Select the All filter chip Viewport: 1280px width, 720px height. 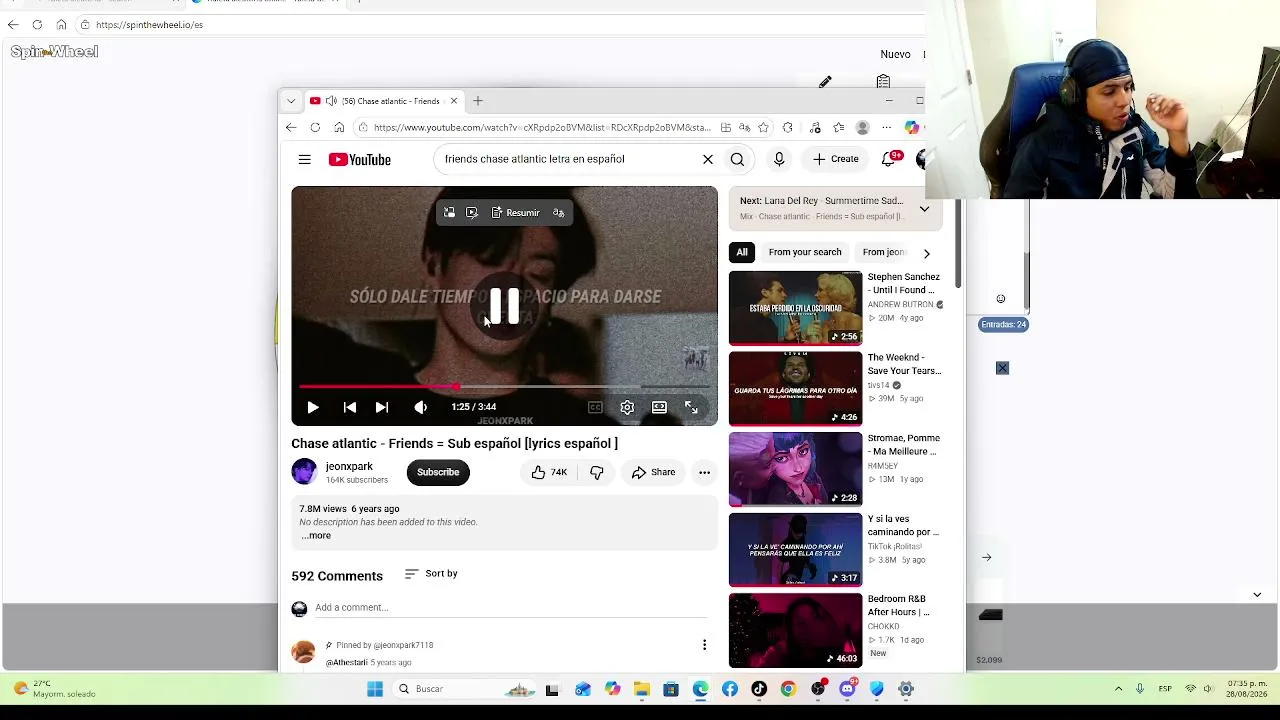point(742,252)
